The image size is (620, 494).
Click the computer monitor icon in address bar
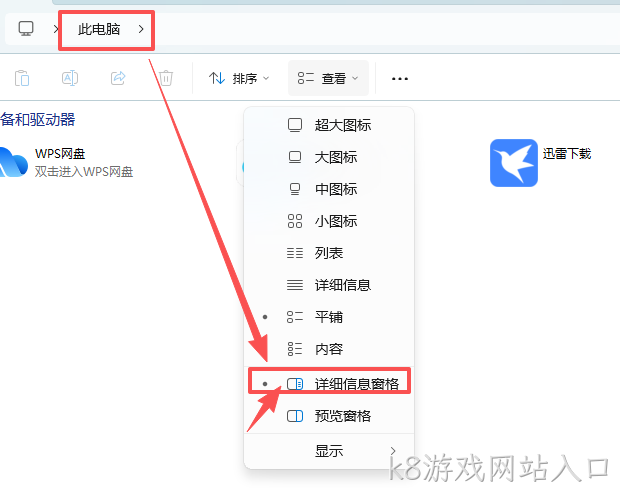coord(26,29)
